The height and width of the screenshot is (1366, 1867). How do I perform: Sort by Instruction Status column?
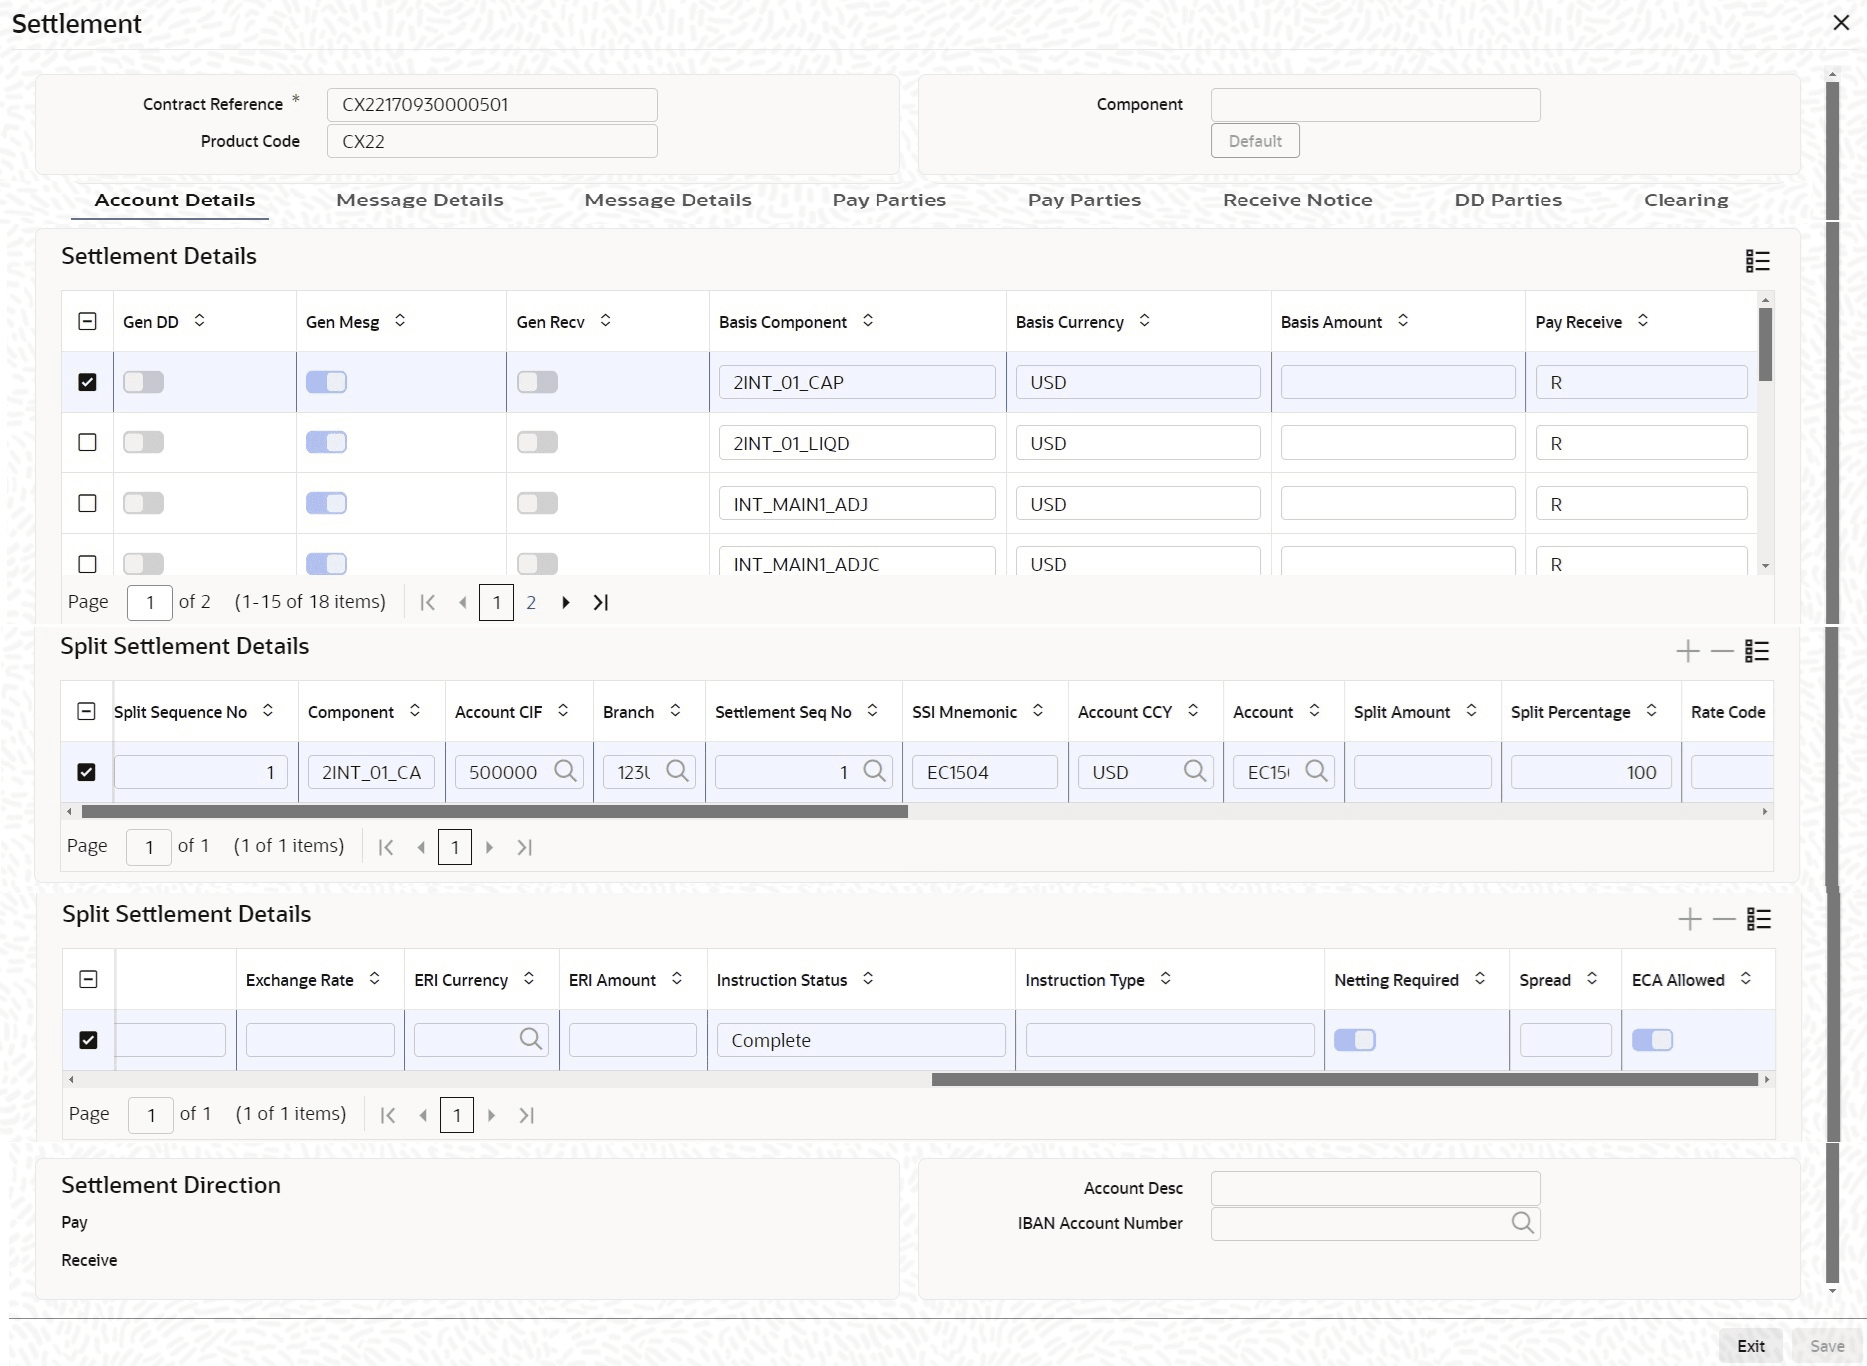[868, 978]
